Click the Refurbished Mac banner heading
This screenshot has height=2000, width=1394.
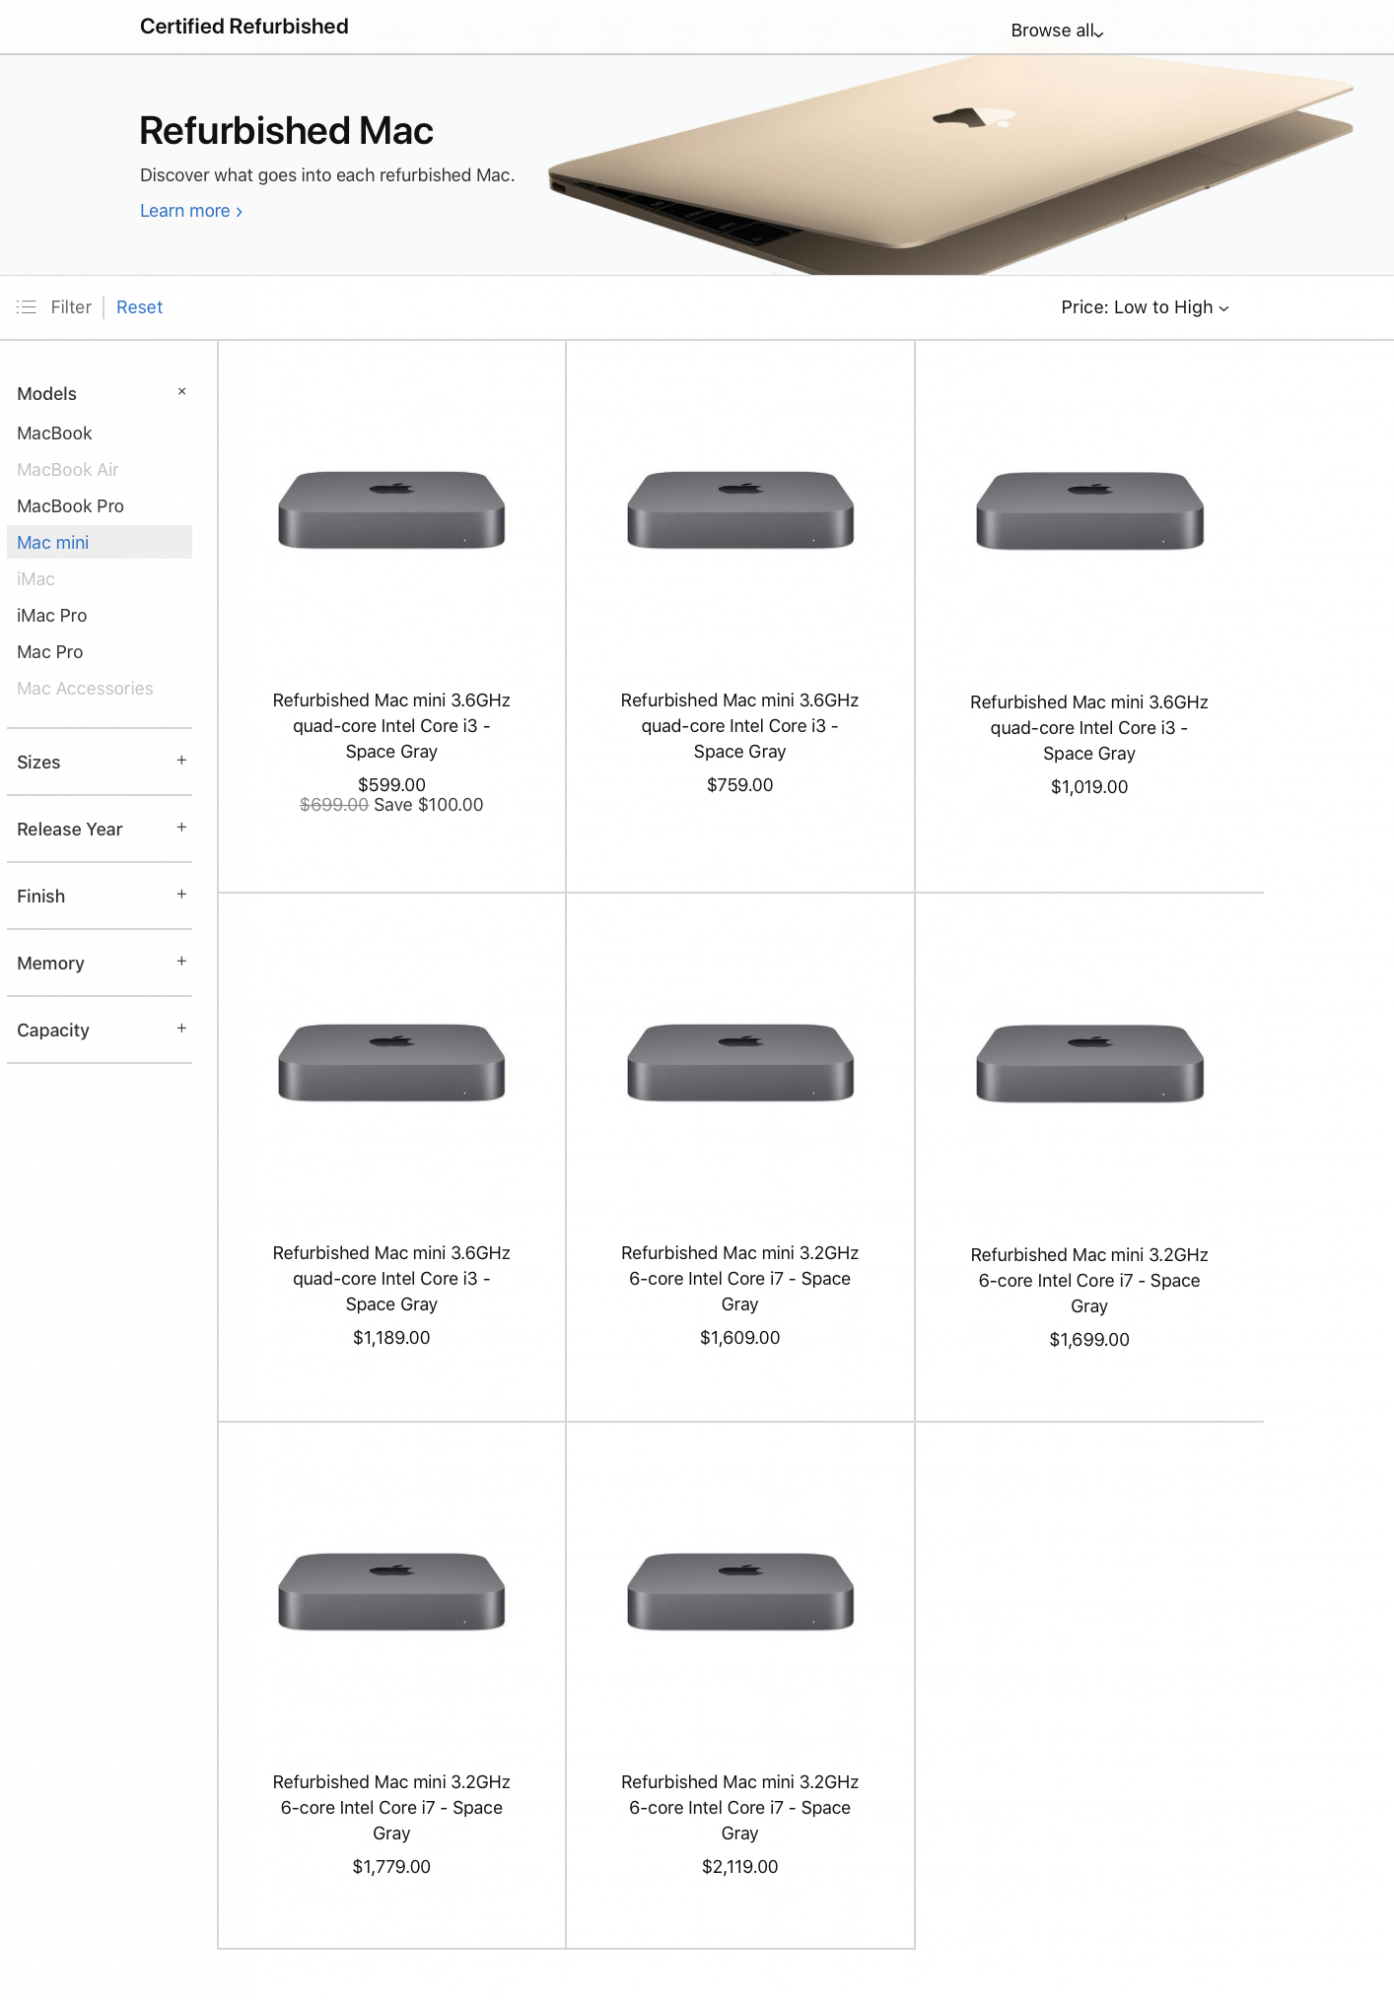point(286,131)
